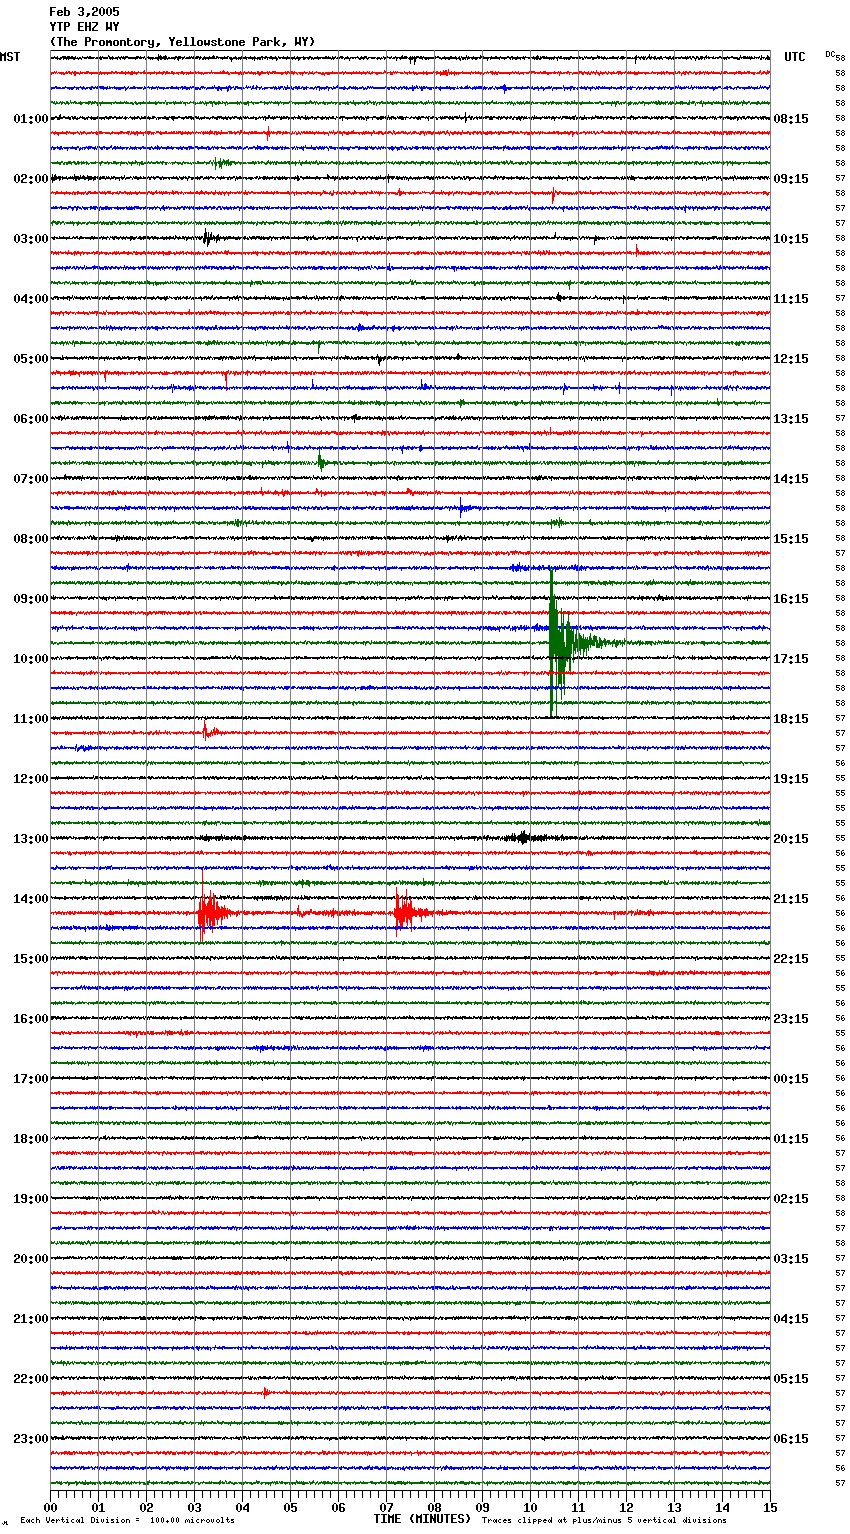Image resolution: width=850 pixels, height=1534 pixels.
Task: Select the 21:00 MST time label
Action: pos(31,1319)
